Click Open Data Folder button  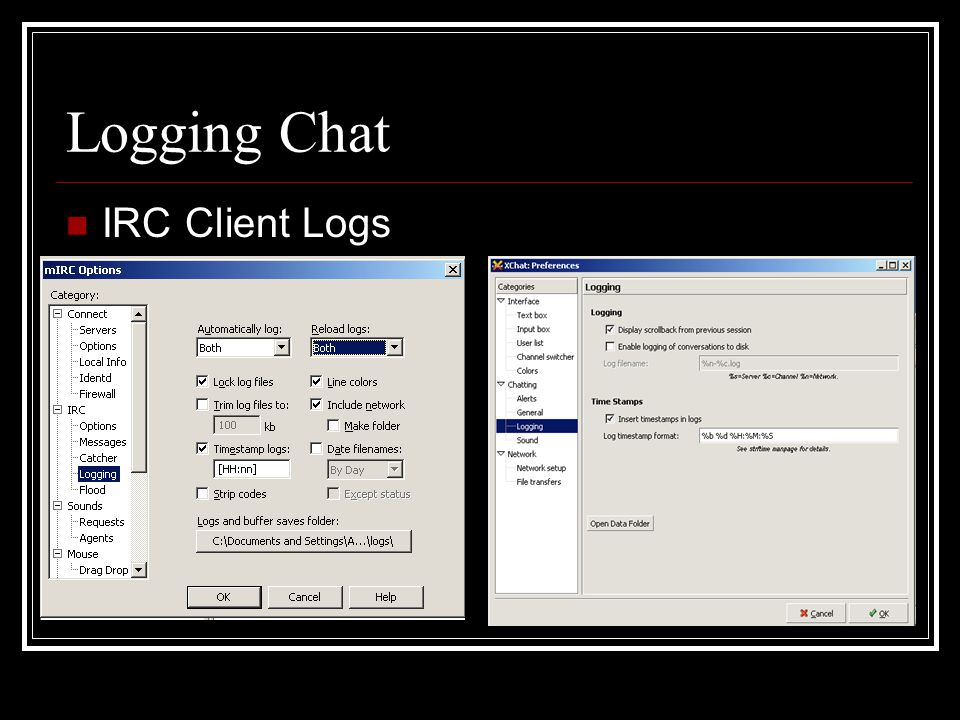coord(620,523)
